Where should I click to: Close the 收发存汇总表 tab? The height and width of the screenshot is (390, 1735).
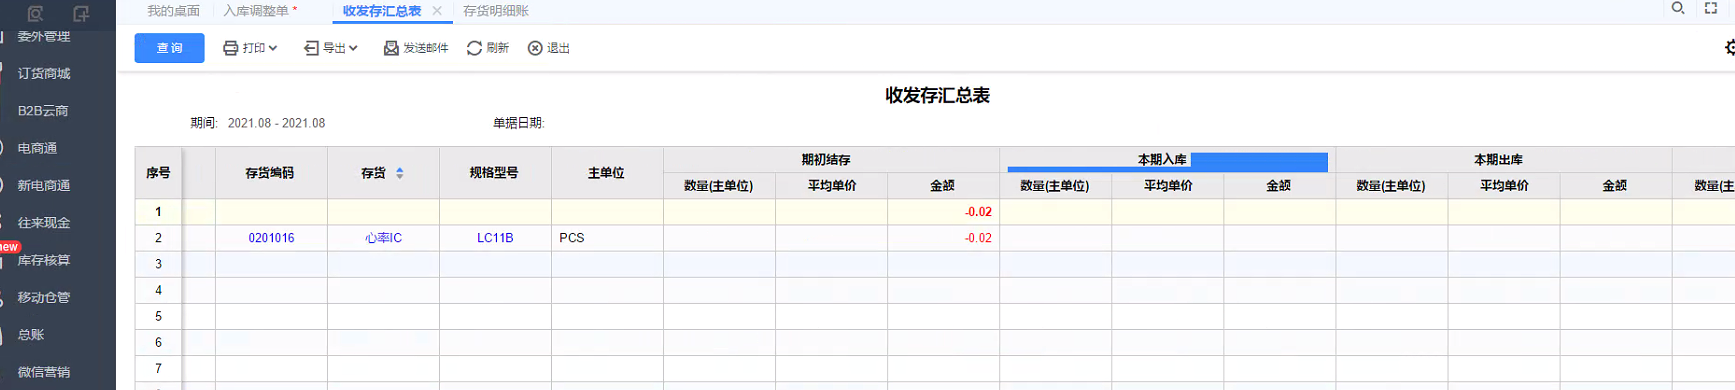coord(437,11)
